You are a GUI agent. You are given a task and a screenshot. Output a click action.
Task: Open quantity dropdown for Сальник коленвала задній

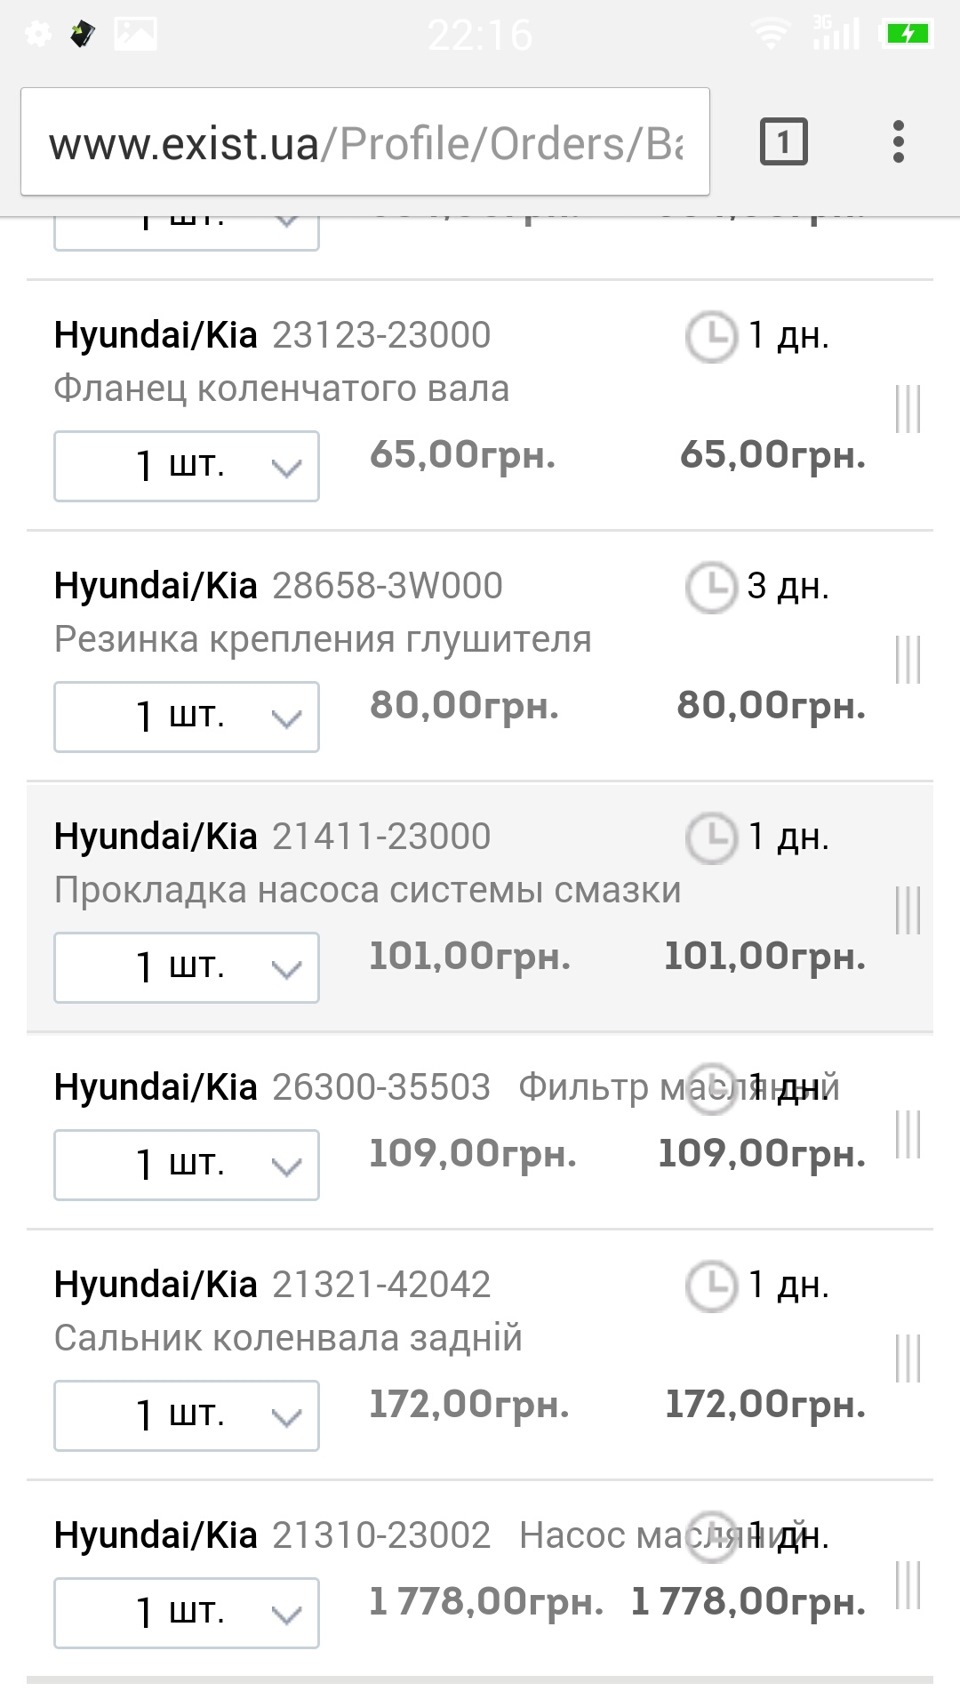[187, 1416]
